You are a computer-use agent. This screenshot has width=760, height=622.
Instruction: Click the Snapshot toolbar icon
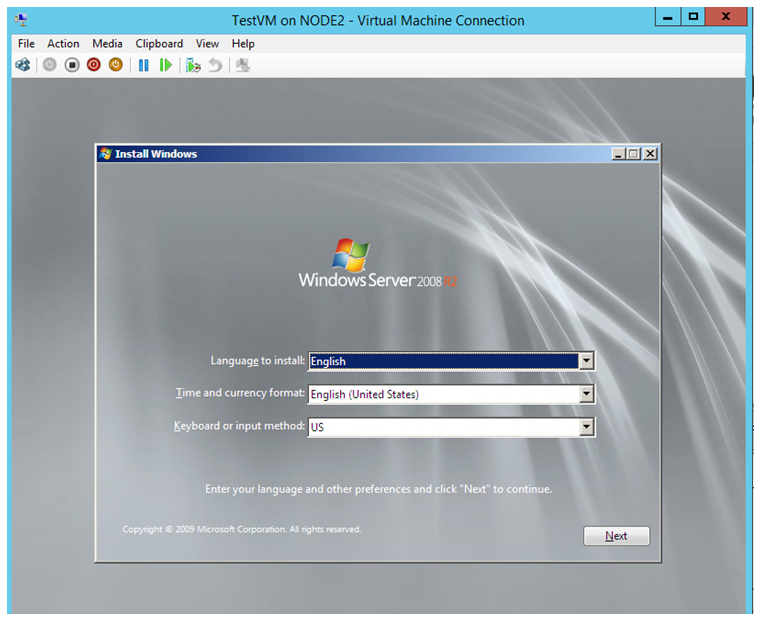pyautogui.click(x=193, y=65)
